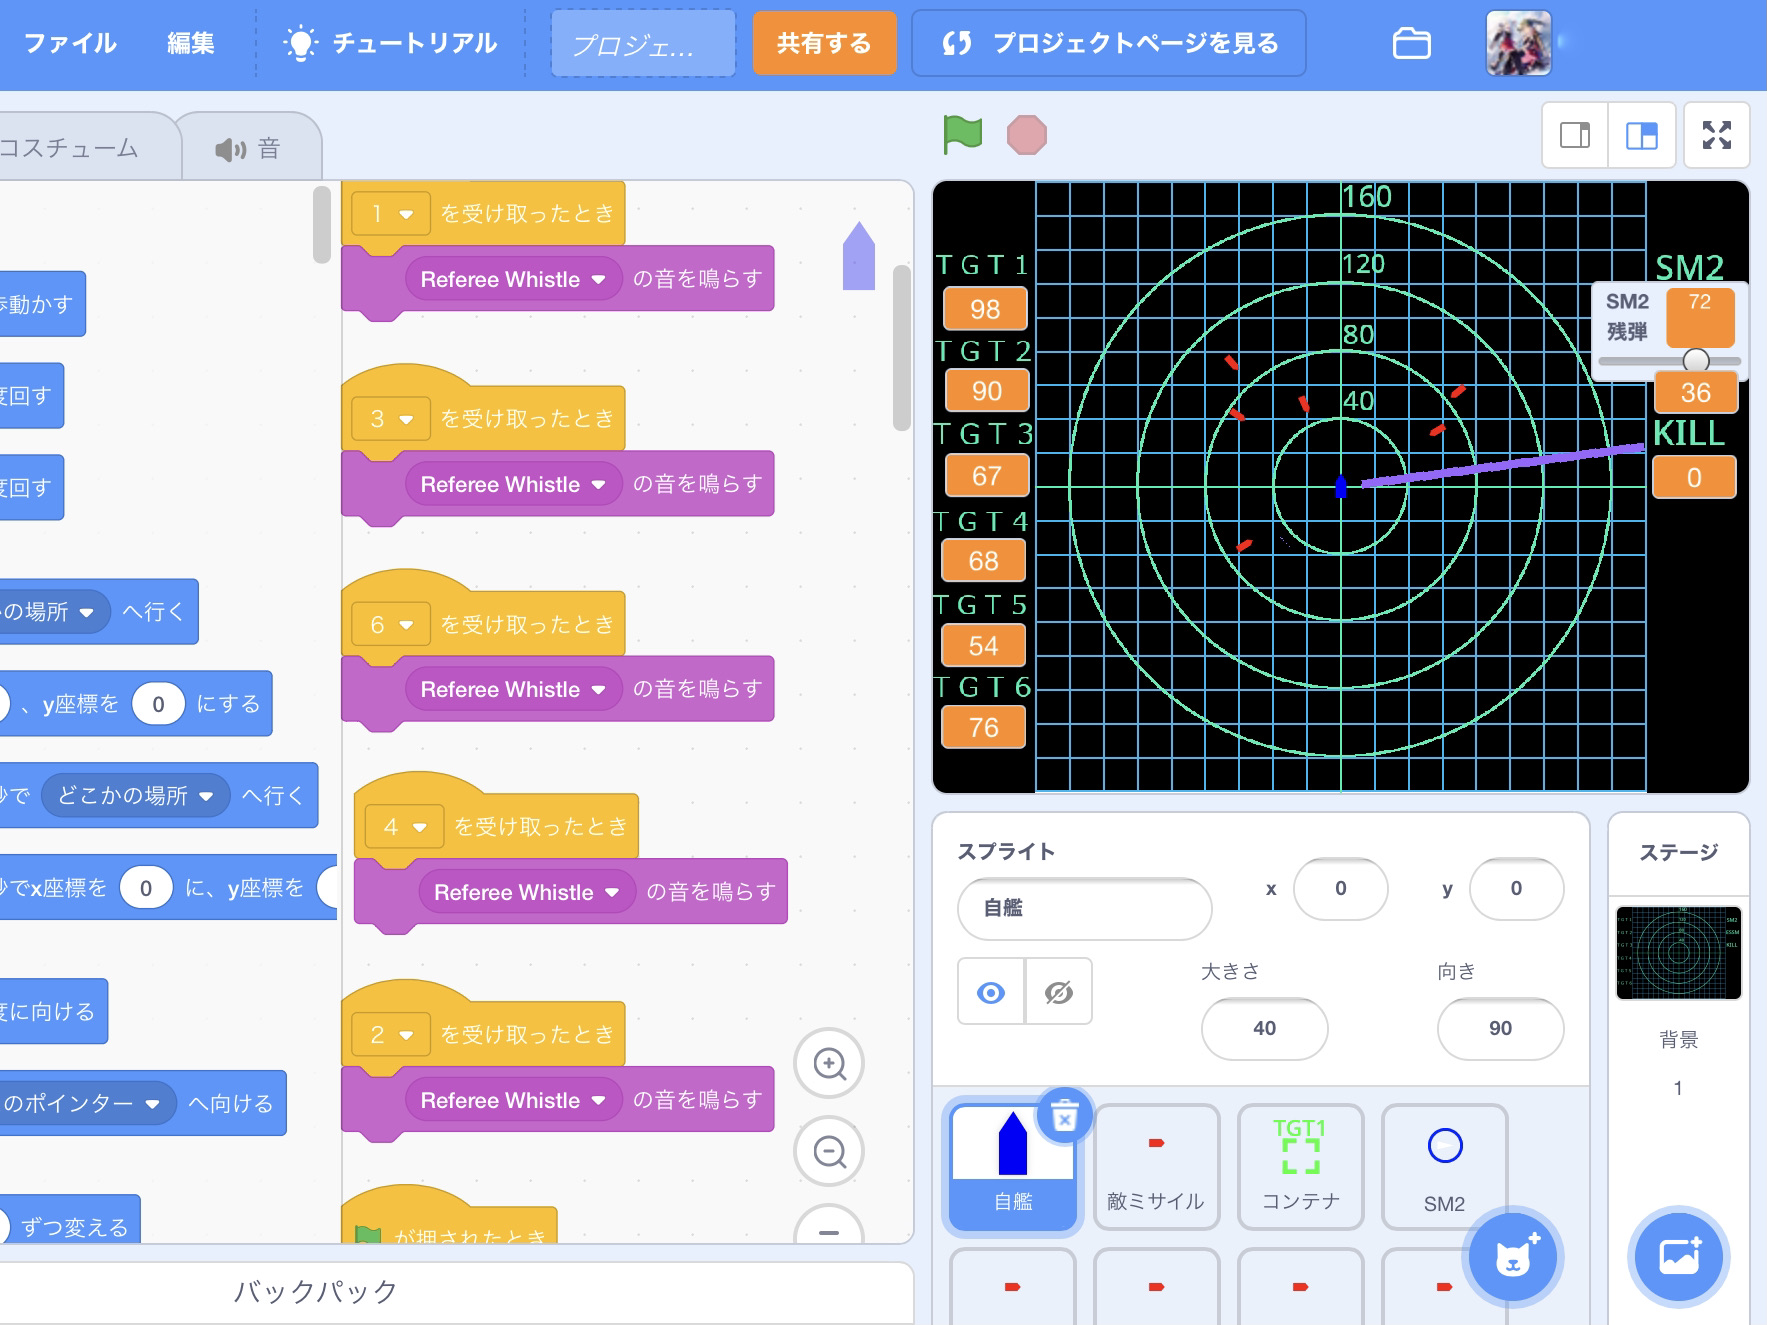Expand the first Referee Whistle sound dropdown
1767x1325 pixels.
click(598, 280)
